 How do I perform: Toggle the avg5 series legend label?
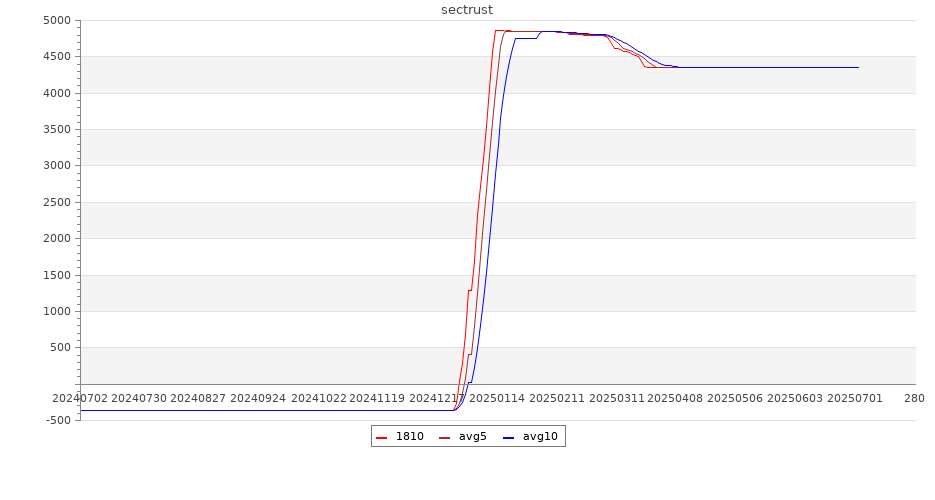pos(472,437)
